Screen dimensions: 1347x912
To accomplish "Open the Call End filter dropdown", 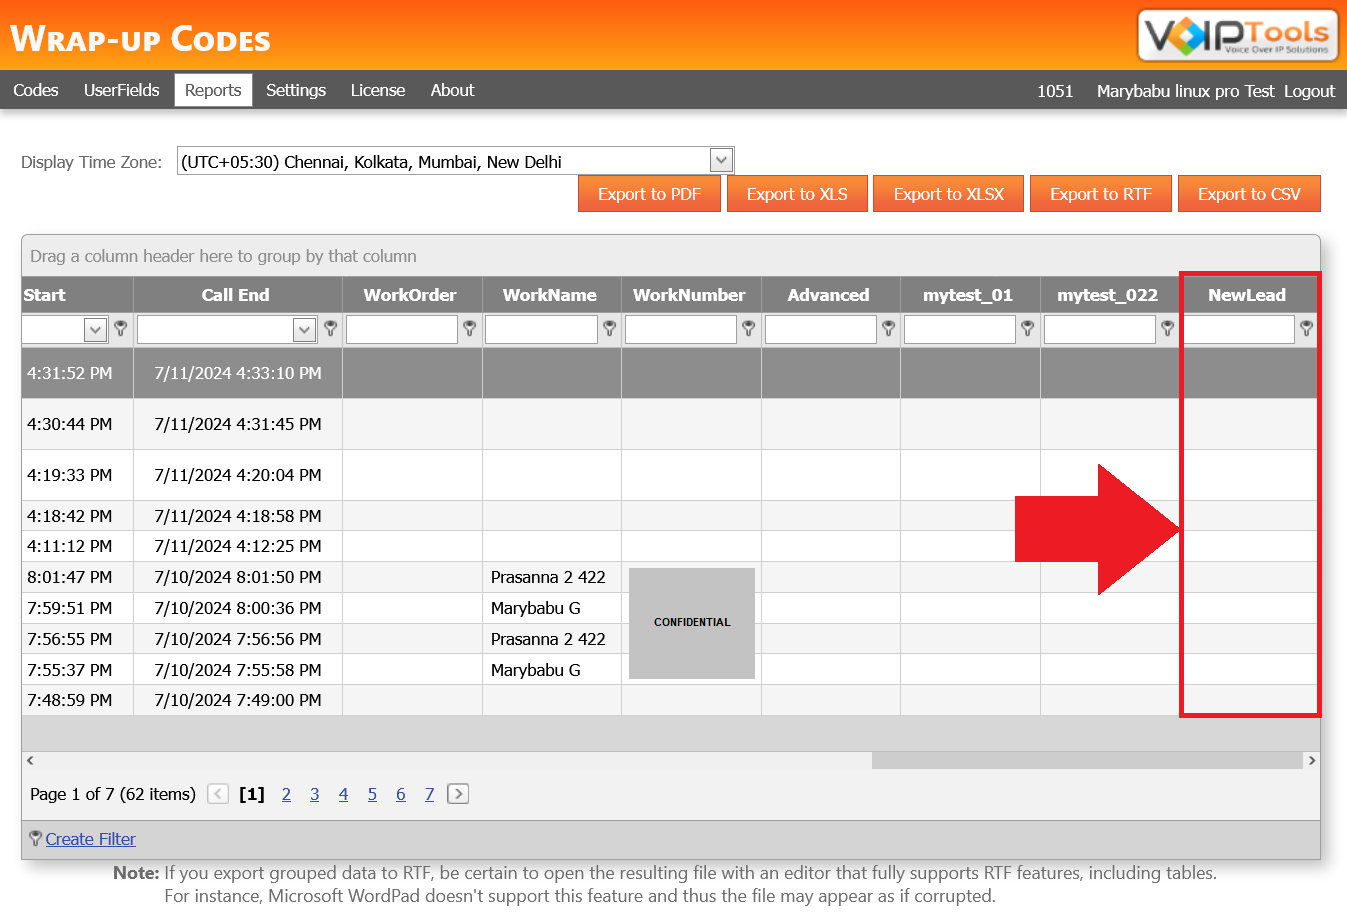I will click(303, 329).
